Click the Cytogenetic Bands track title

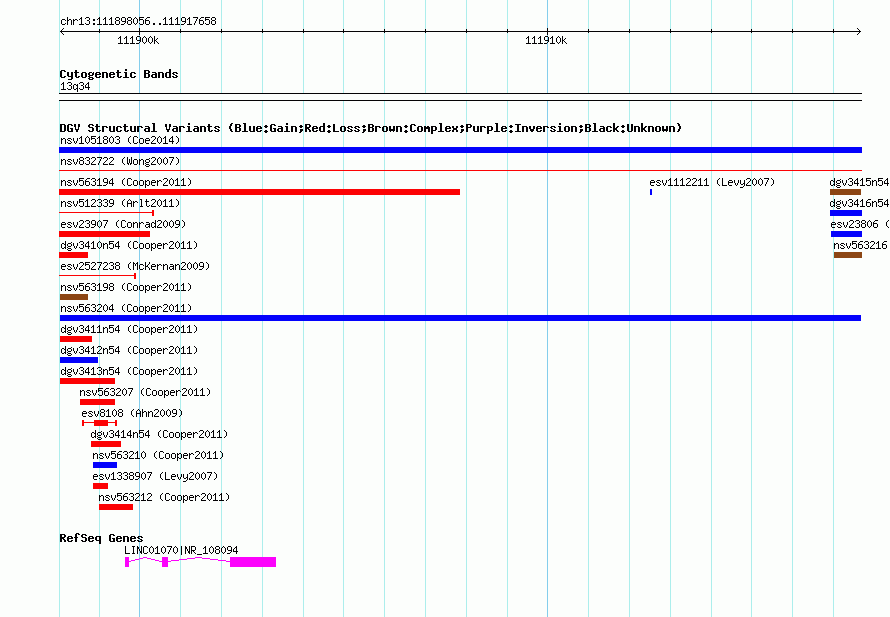[x=119, y=74]
